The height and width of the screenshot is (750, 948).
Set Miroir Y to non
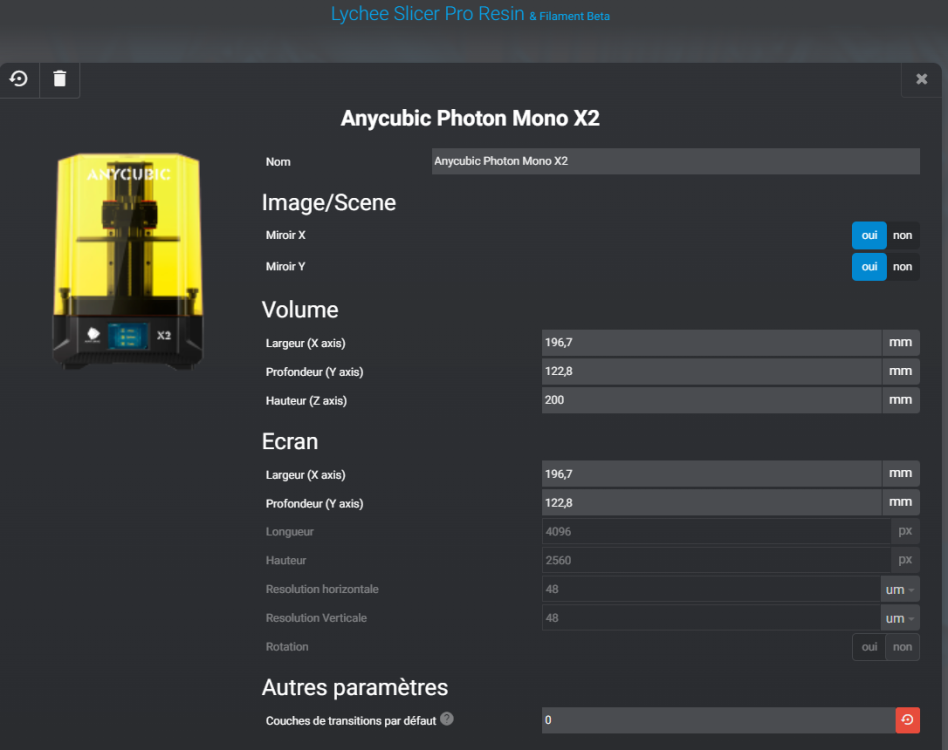coord(903,267)
